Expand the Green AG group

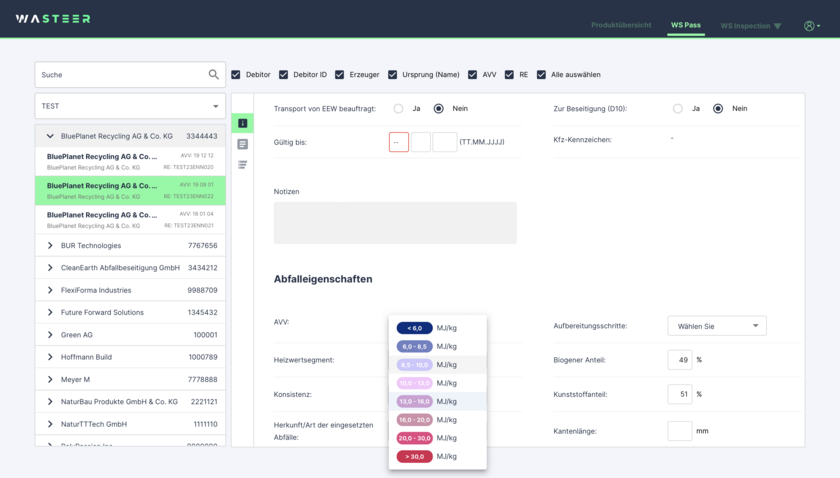(50, 335)
